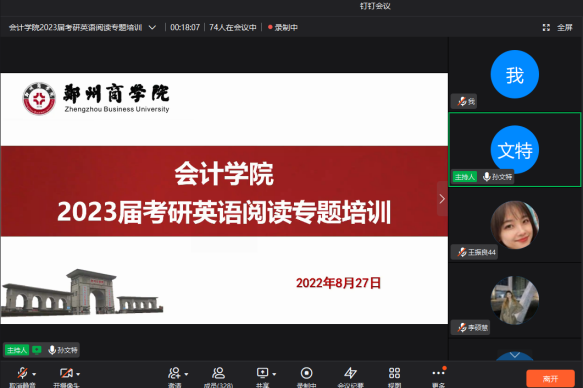Expand share options arrow beside share icon
The height and width of the screenshot is (388, 583).
tap(274, 374)
